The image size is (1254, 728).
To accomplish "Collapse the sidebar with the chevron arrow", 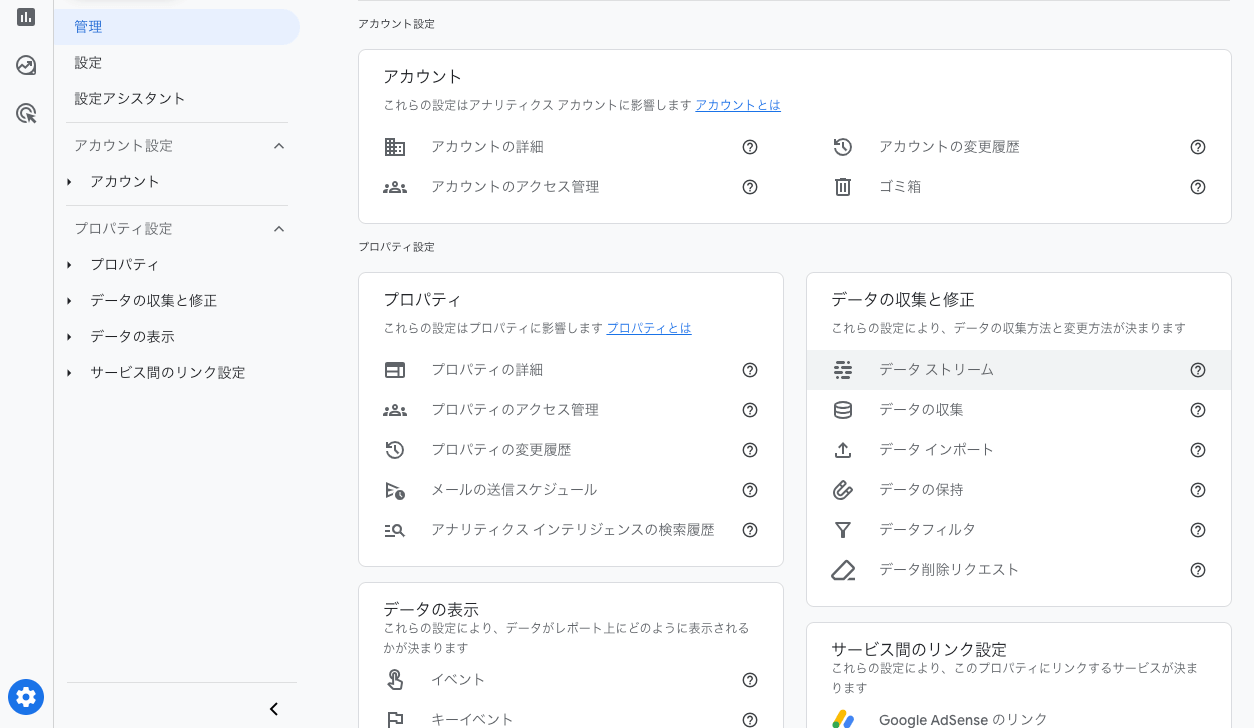I will [x=274, y=709].
